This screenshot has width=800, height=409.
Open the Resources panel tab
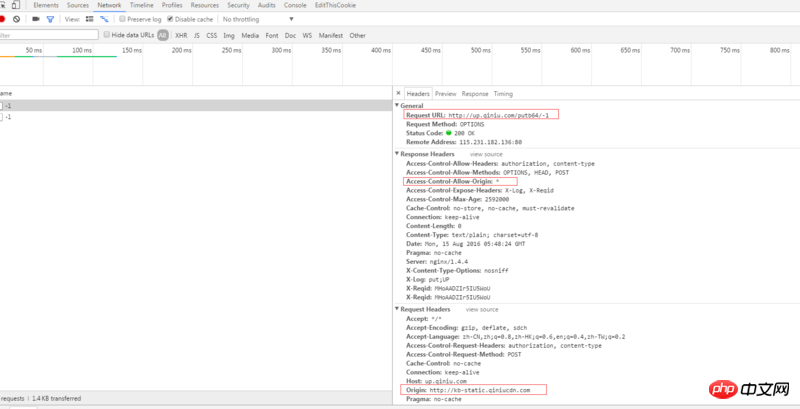205,6
